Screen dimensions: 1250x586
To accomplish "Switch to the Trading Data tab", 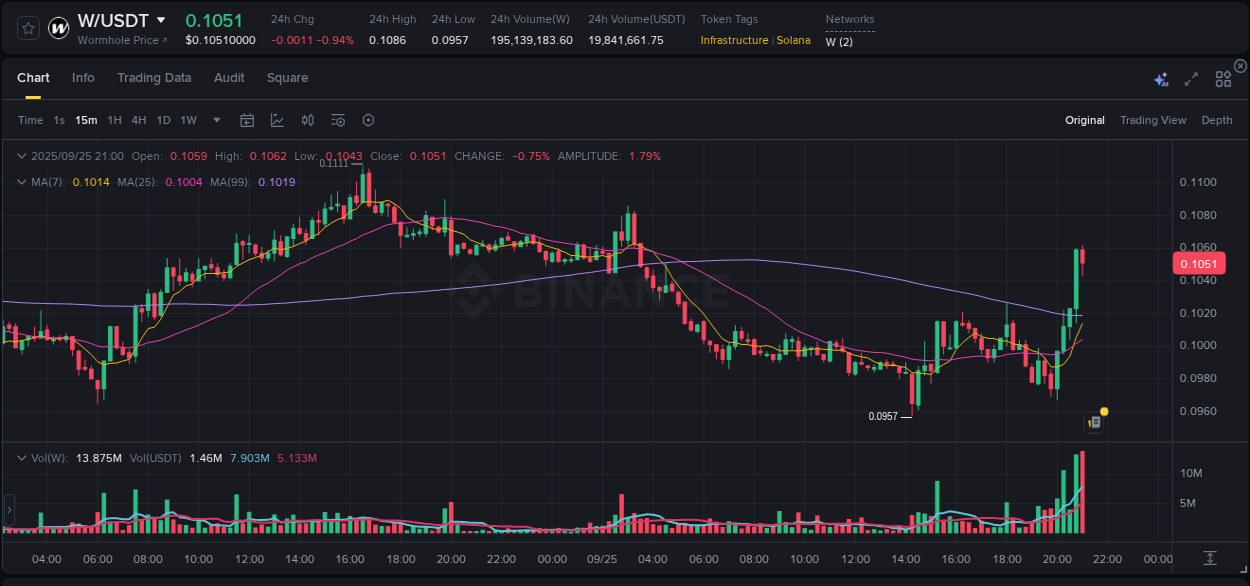I will (154, 77).
